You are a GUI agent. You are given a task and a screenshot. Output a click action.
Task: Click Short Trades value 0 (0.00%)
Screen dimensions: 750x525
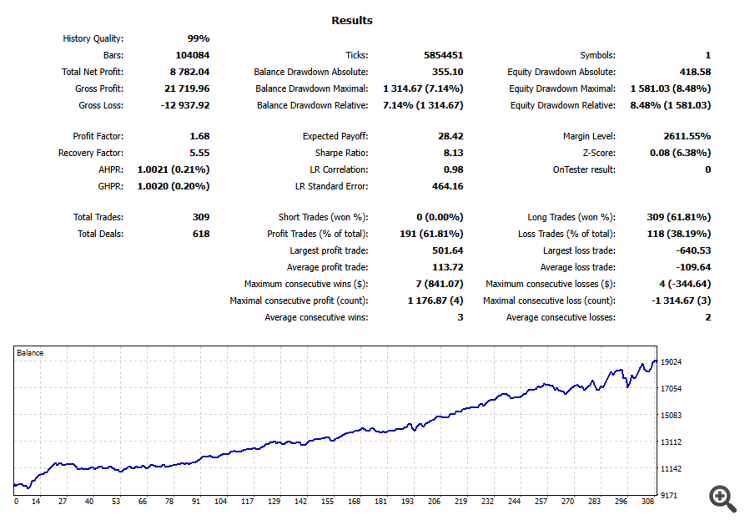pos(440,218)
